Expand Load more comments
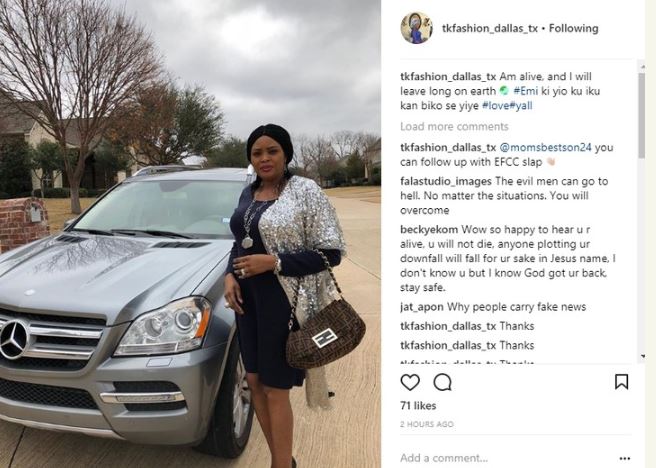 pyautogui.click(x=454, y=126)
